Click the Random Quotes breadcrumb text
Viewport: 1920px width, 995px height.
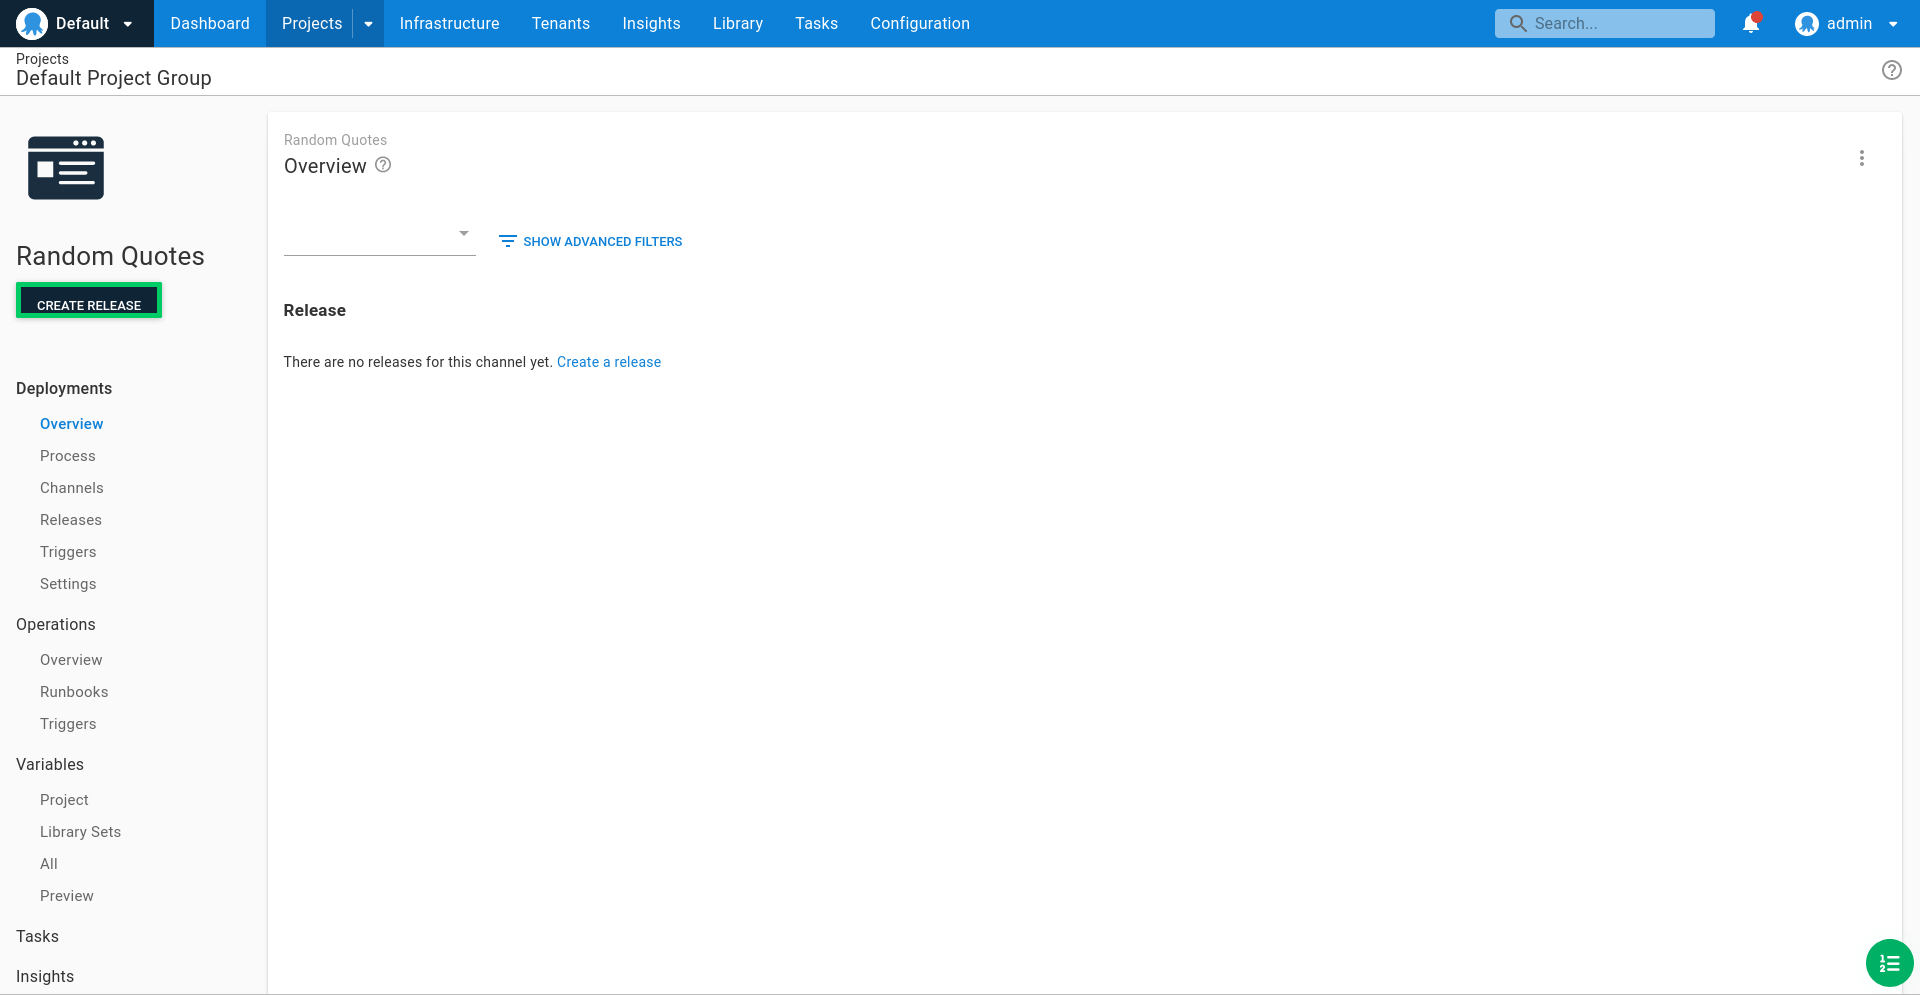[335, 140]
